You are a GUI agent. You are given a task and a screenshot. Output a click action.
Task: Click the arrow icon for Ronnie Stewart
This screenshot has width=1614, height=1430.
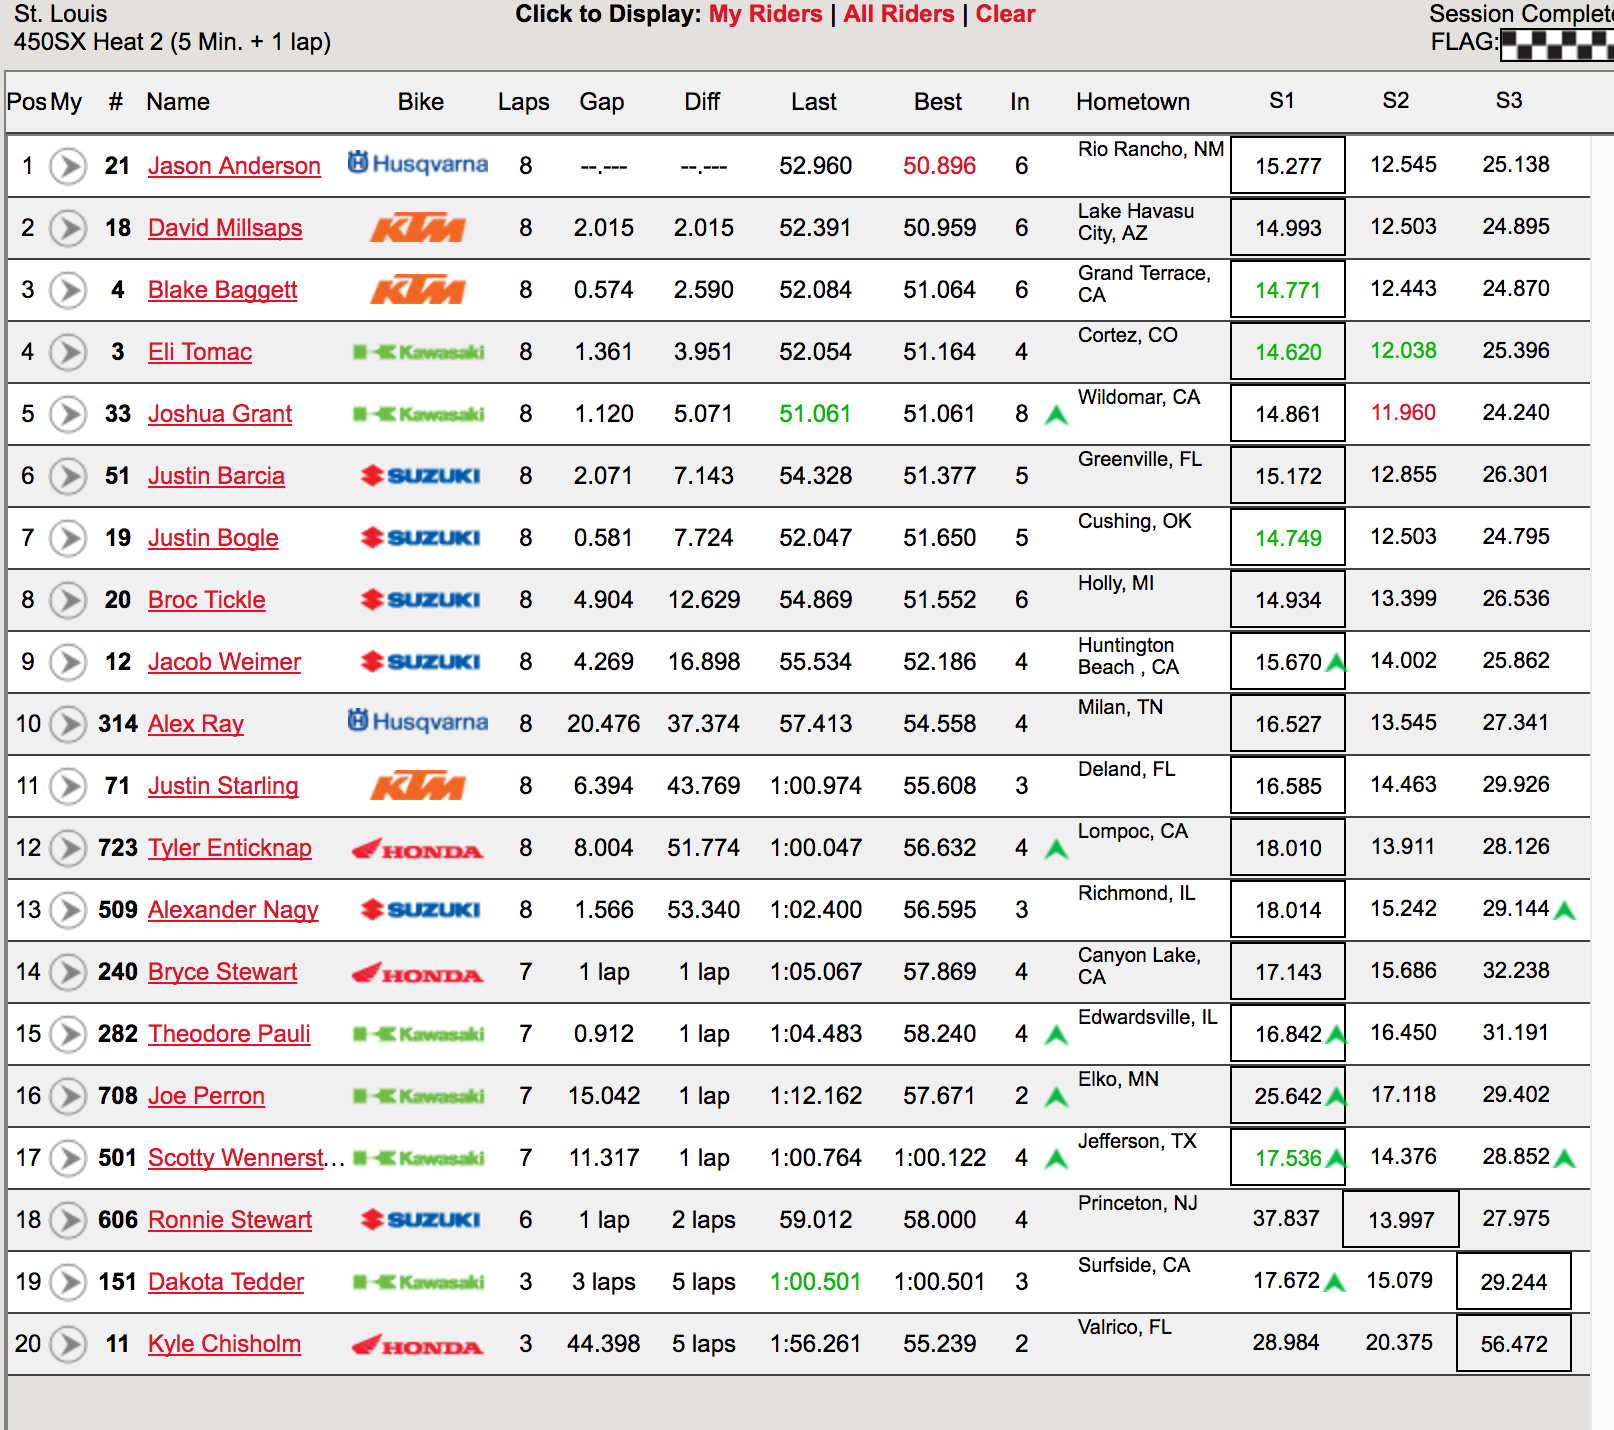(68, 1220)
